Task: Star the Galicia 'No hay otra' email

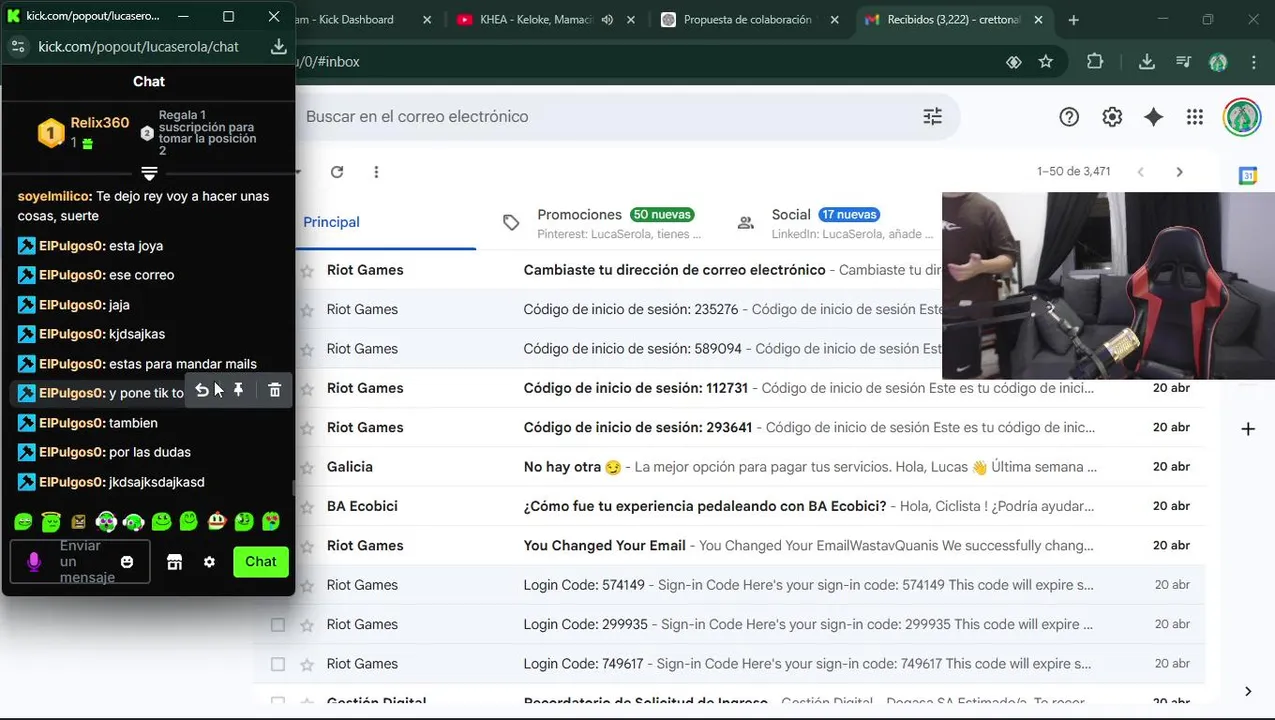Action: 307,467
